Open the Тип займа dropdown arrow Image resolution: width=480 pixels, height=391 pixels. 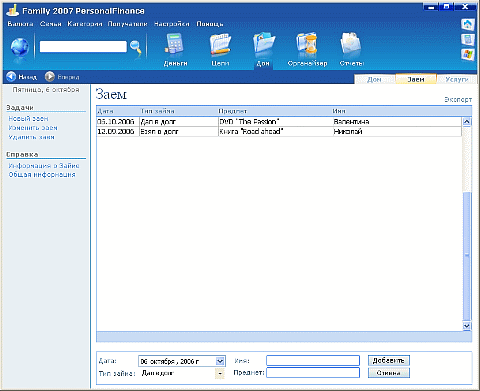point(220,373)
